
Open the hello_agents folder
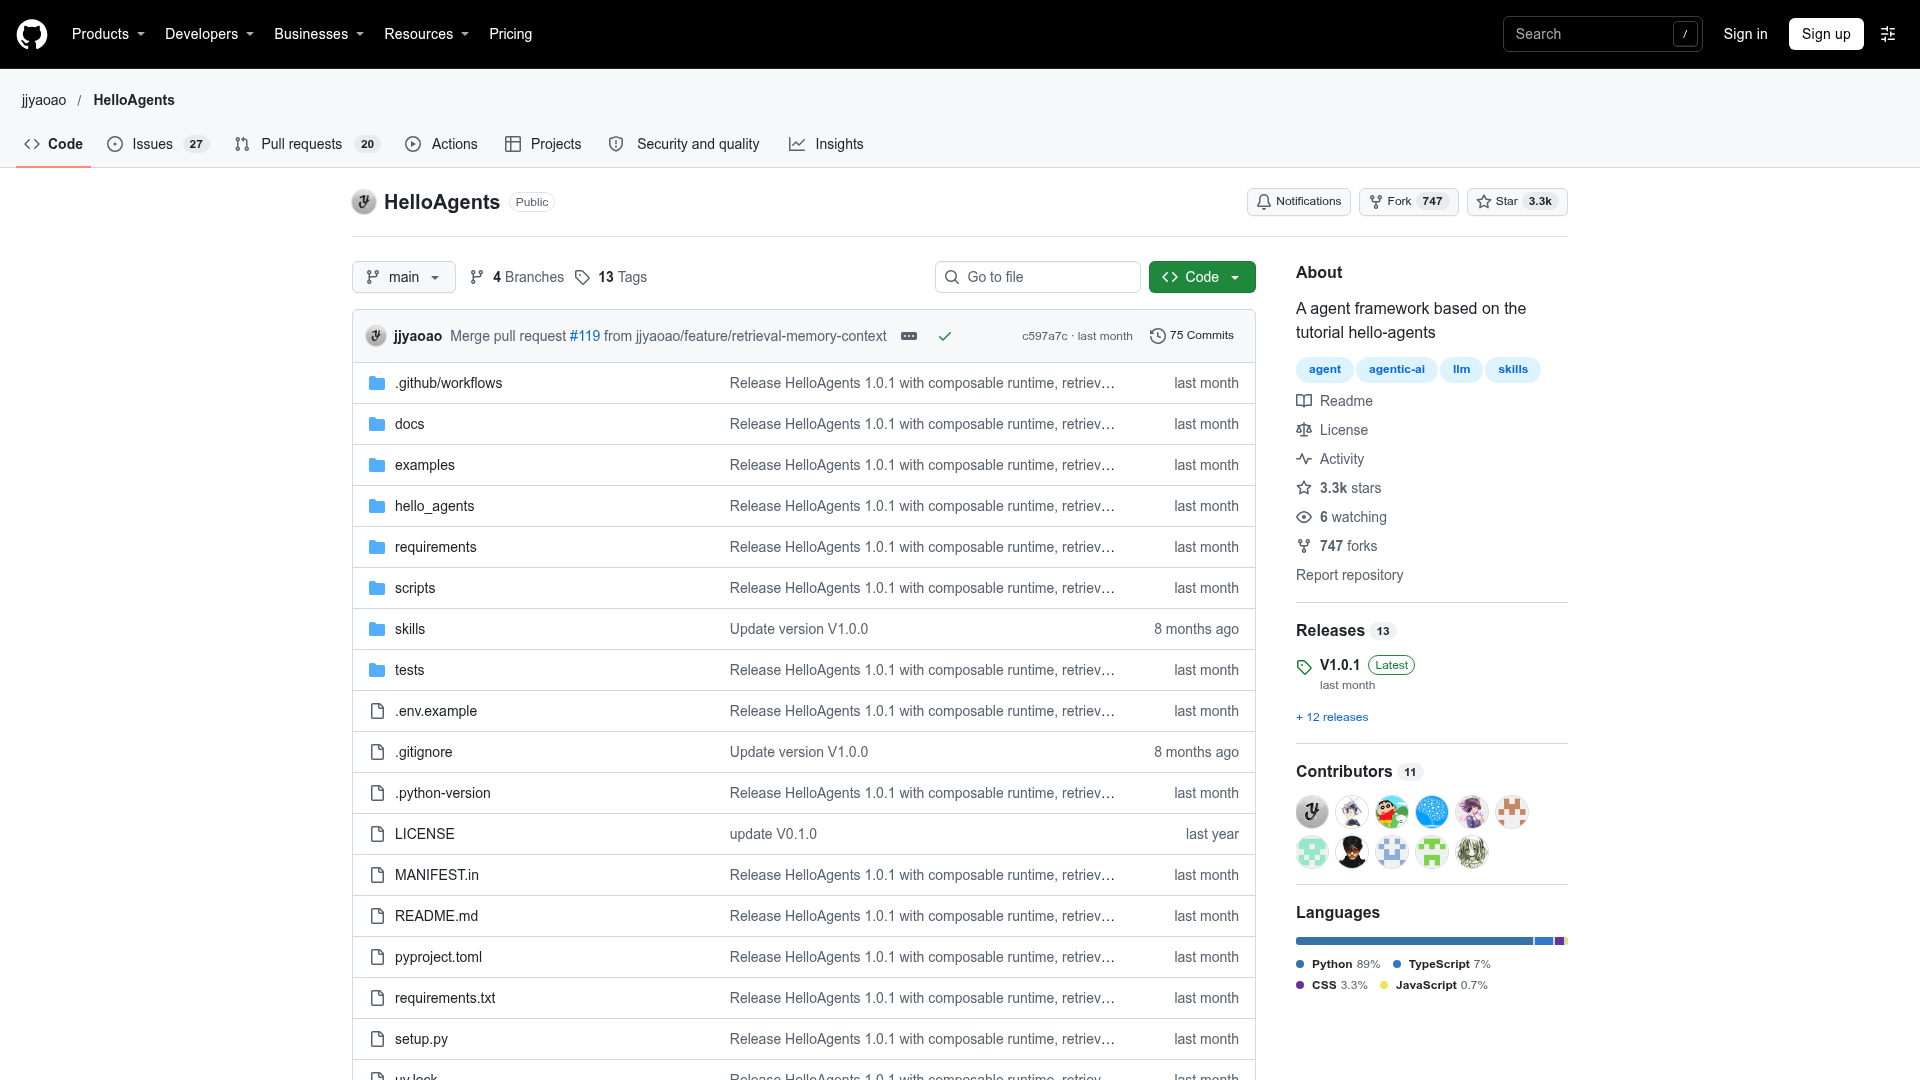(434, 506)
